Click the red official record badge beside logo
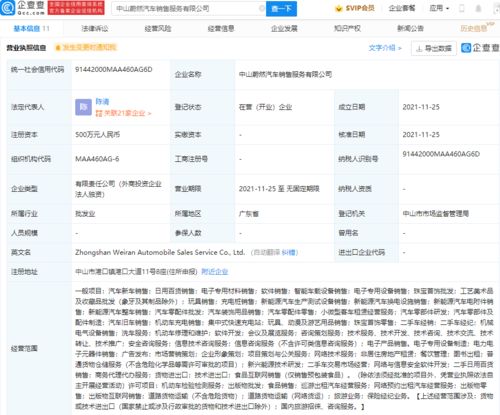The image size is (500, 415). pos(76,8)
